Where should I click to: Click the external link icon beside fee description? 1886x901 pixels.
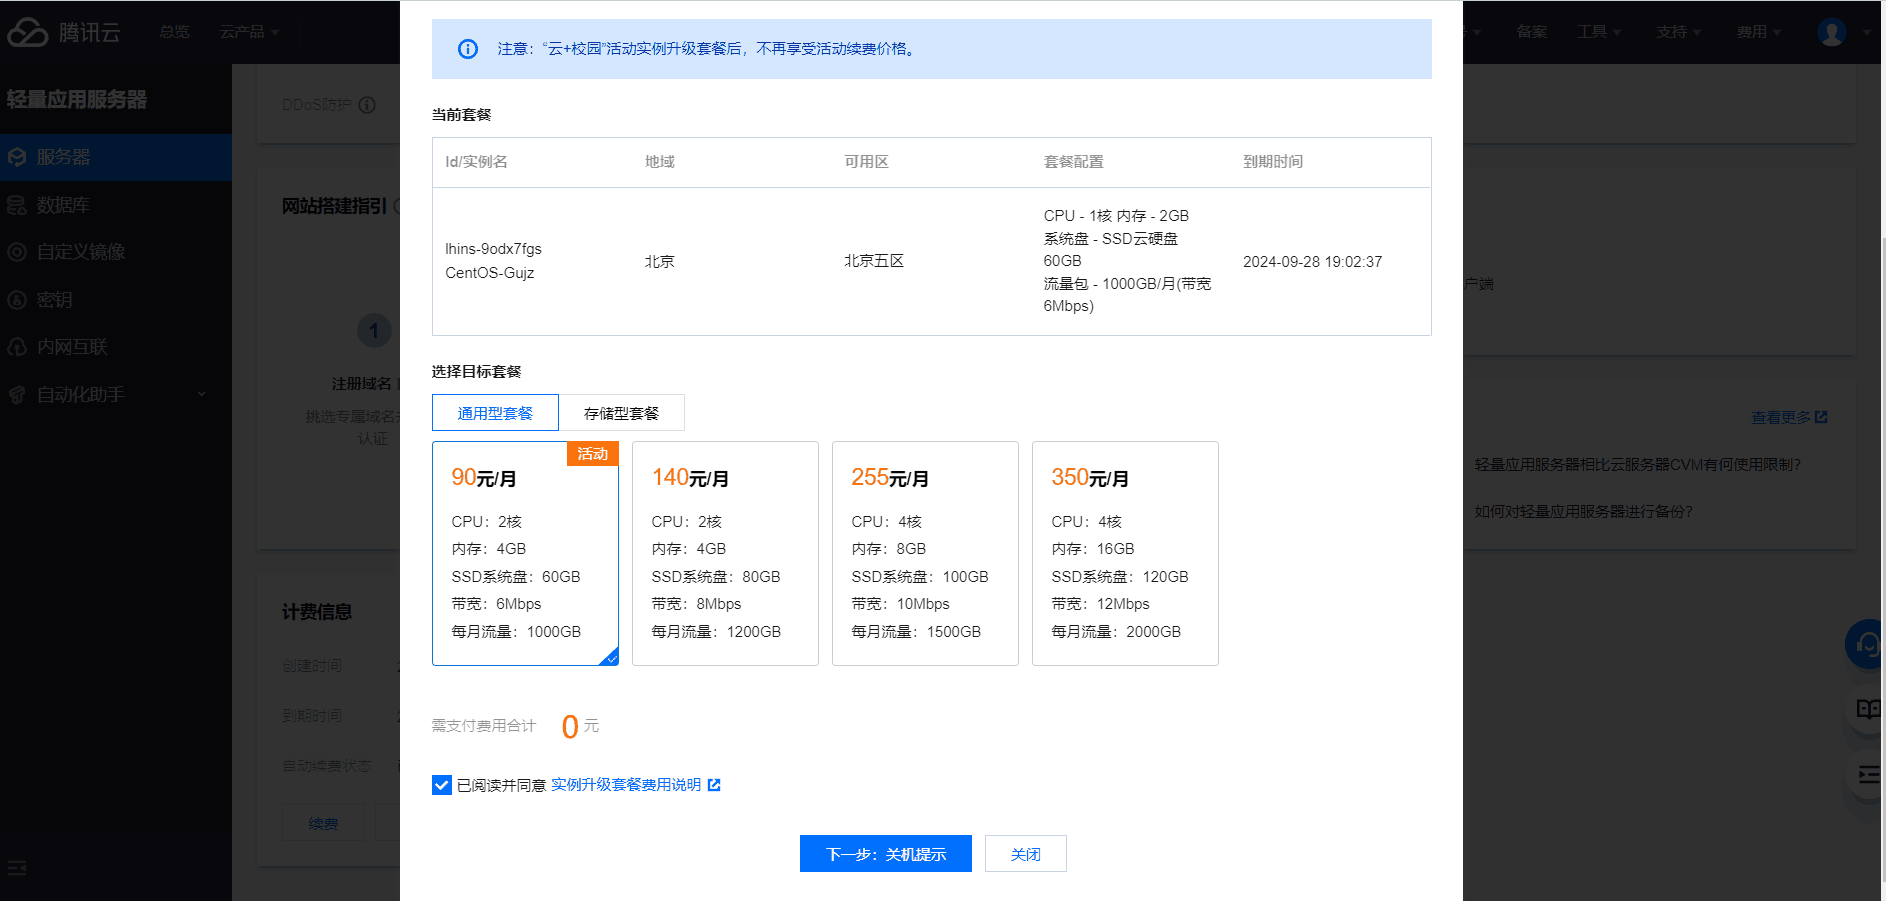pyautogui.click(x=714, y=785)
